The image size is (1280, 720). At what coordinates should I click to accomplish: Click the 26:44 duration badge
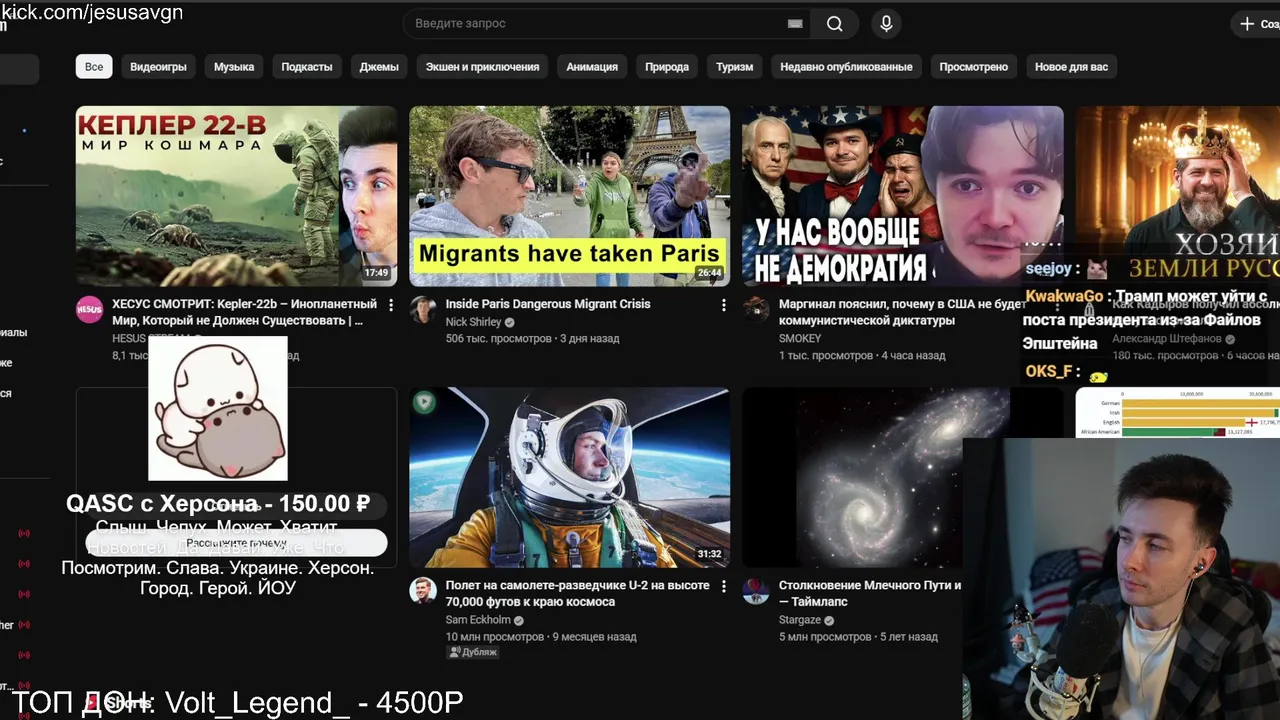[709, 273]
